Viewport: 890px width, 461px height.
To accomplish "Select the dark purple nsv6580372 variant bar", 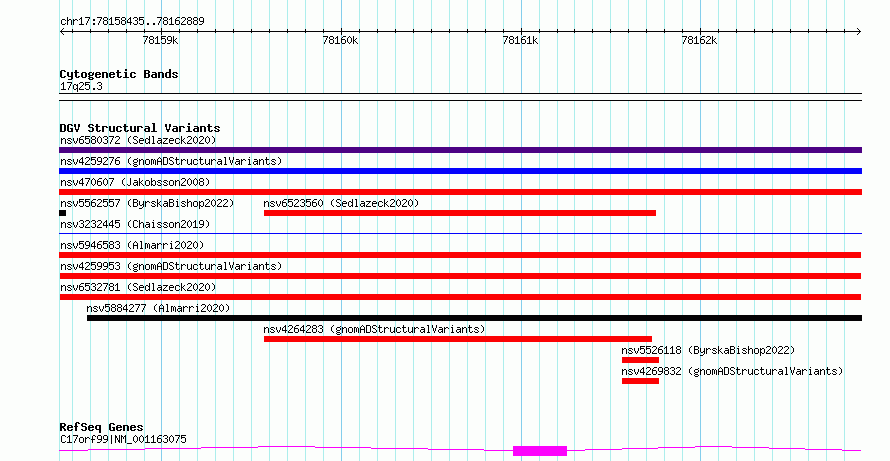I will click(x=460, y=150).
